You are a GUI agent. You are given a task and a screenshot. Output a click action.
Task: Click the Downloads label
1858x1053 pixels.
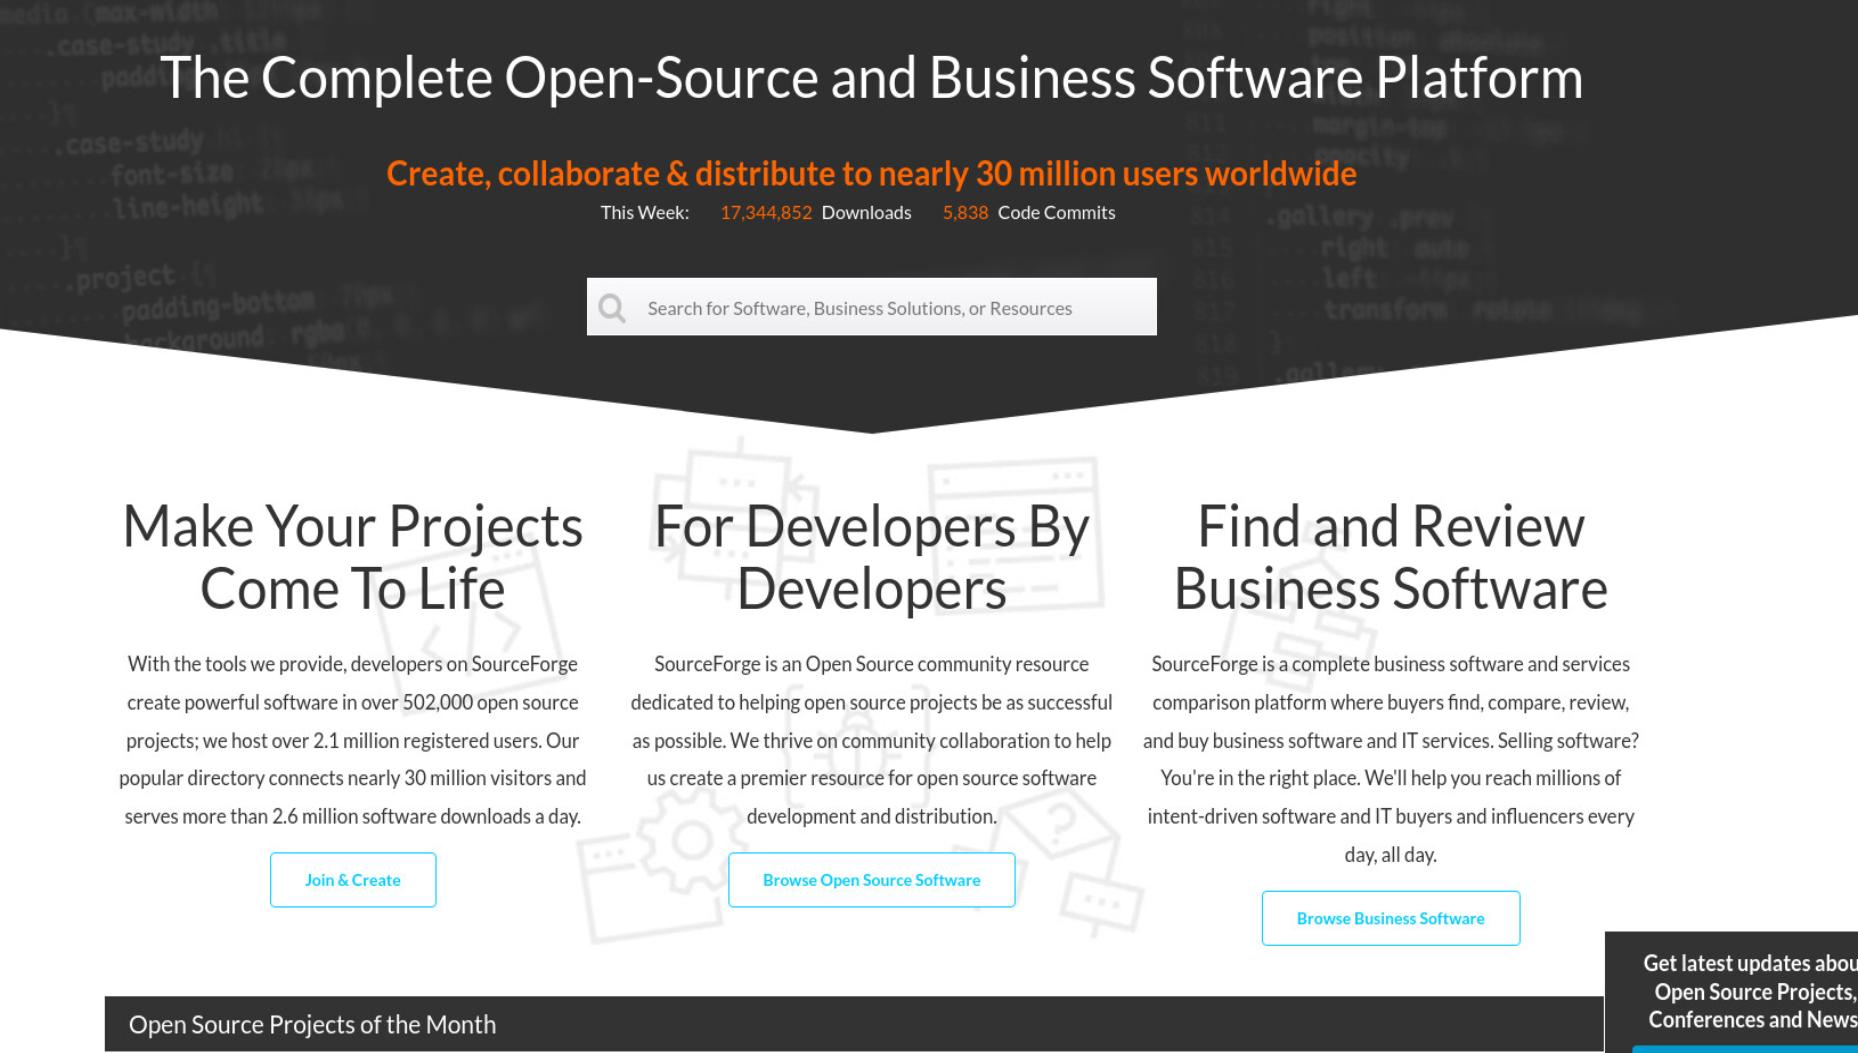866,212
